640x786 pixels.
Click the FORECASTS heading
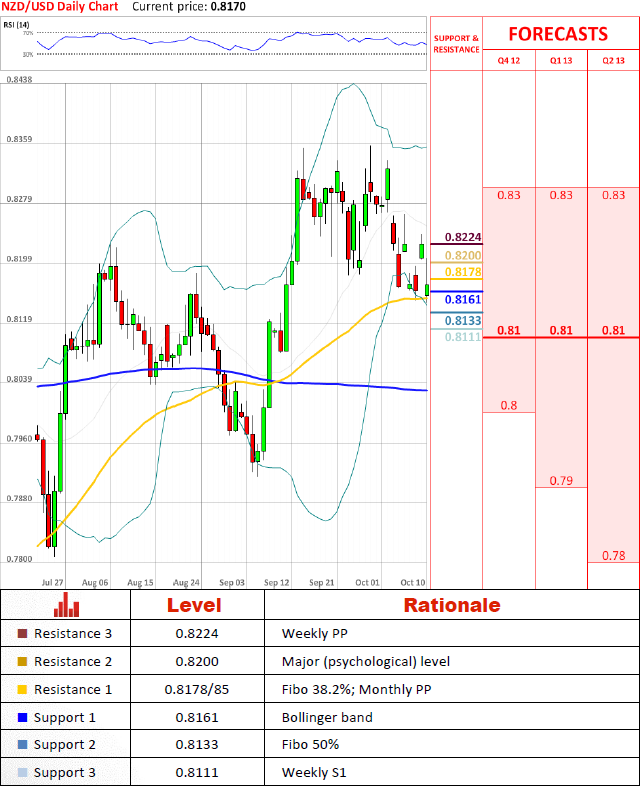[557, 34]
